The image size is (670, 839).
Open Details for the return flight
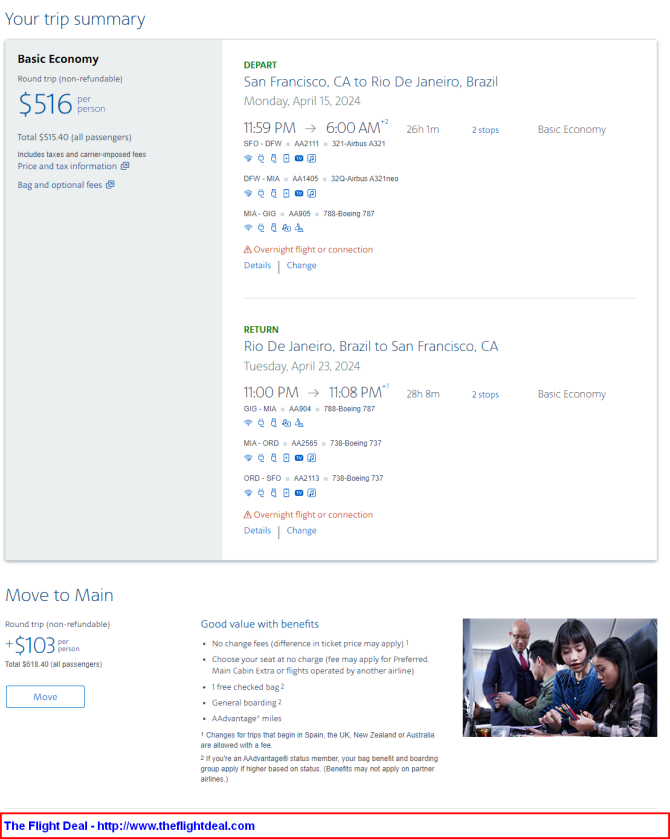click(x=257, y=531)
